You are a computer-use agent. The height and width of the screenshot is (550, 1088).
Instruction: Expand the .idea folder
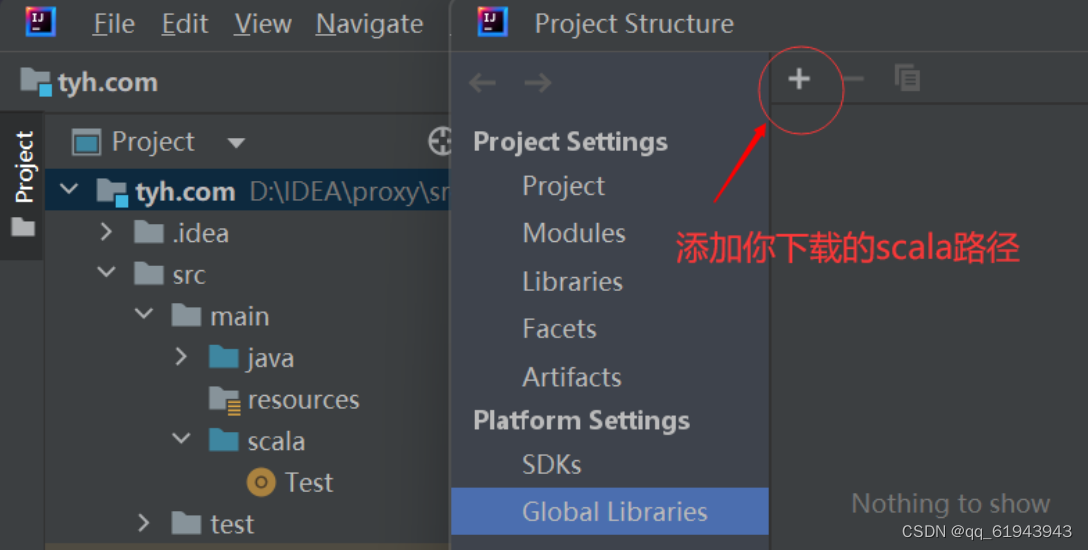[105, 232]
